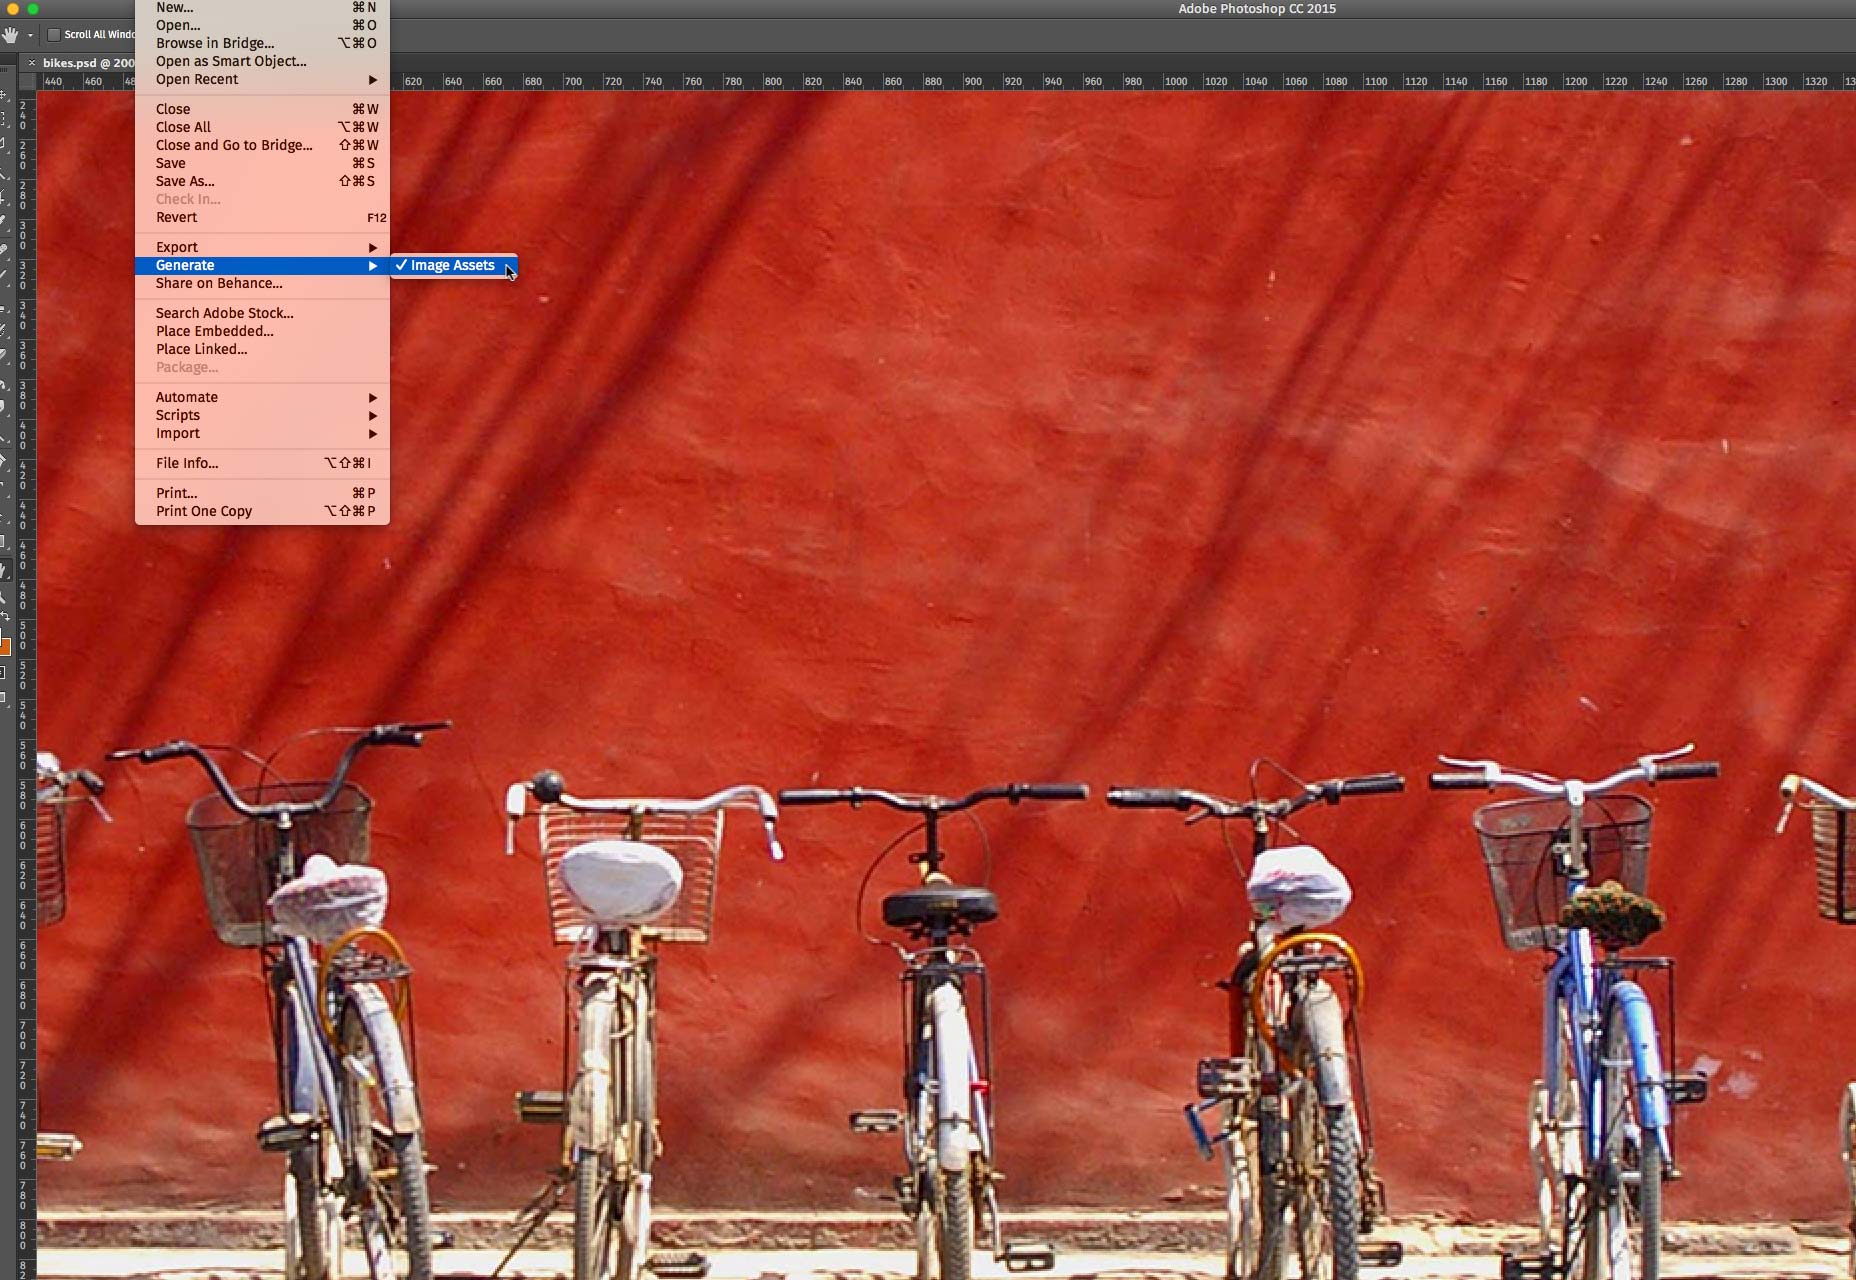The width and height of the screenshot is (1856, 1280).
Task: Enable the Scroll All Windows checkbox
Action: pyautogui.click(x=54, y=35)
